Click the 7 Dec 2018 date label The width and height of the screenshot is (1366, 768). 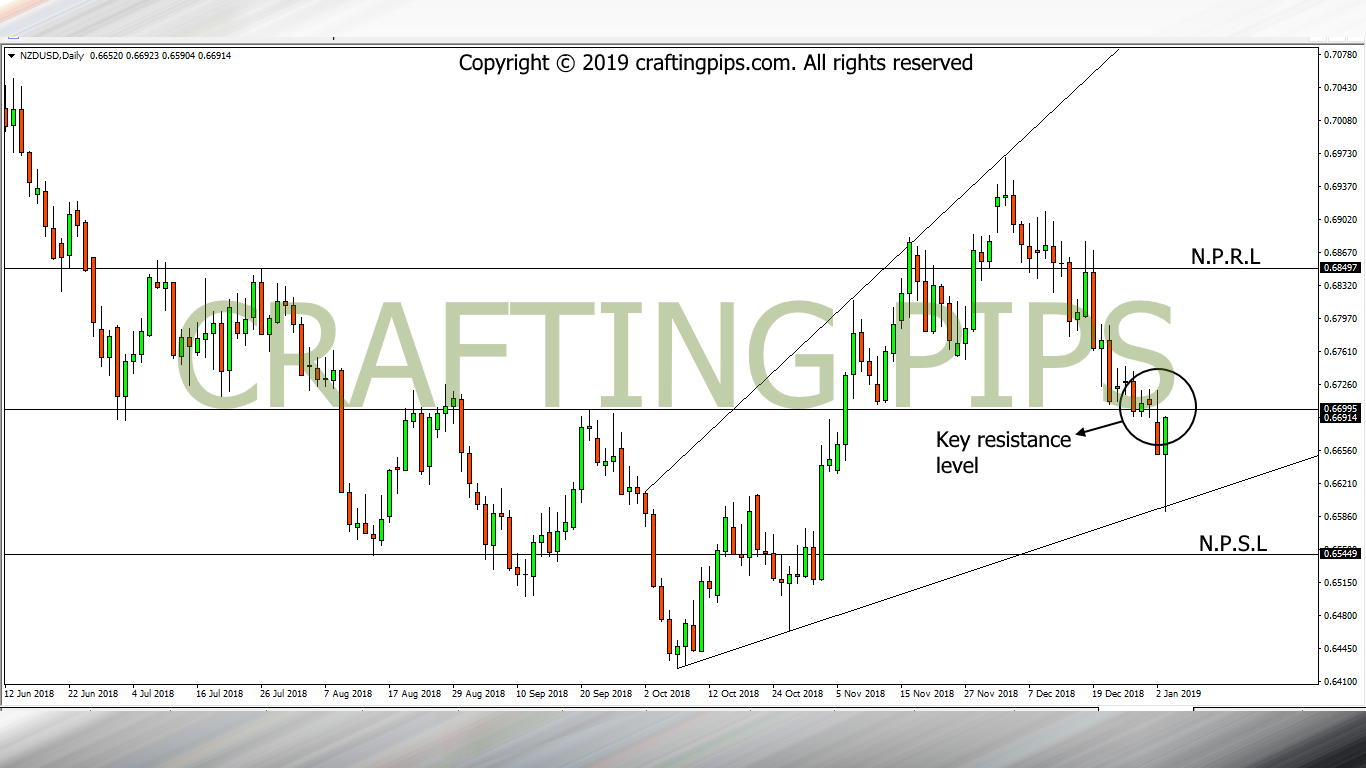(1052, 692)
